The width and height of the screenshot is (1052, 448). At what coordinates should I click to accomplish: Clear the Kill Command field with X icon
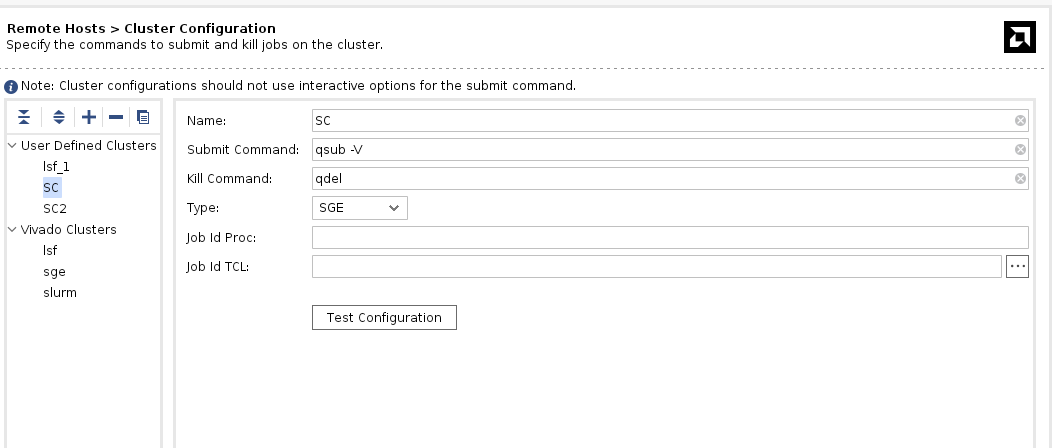point(1020,179)
